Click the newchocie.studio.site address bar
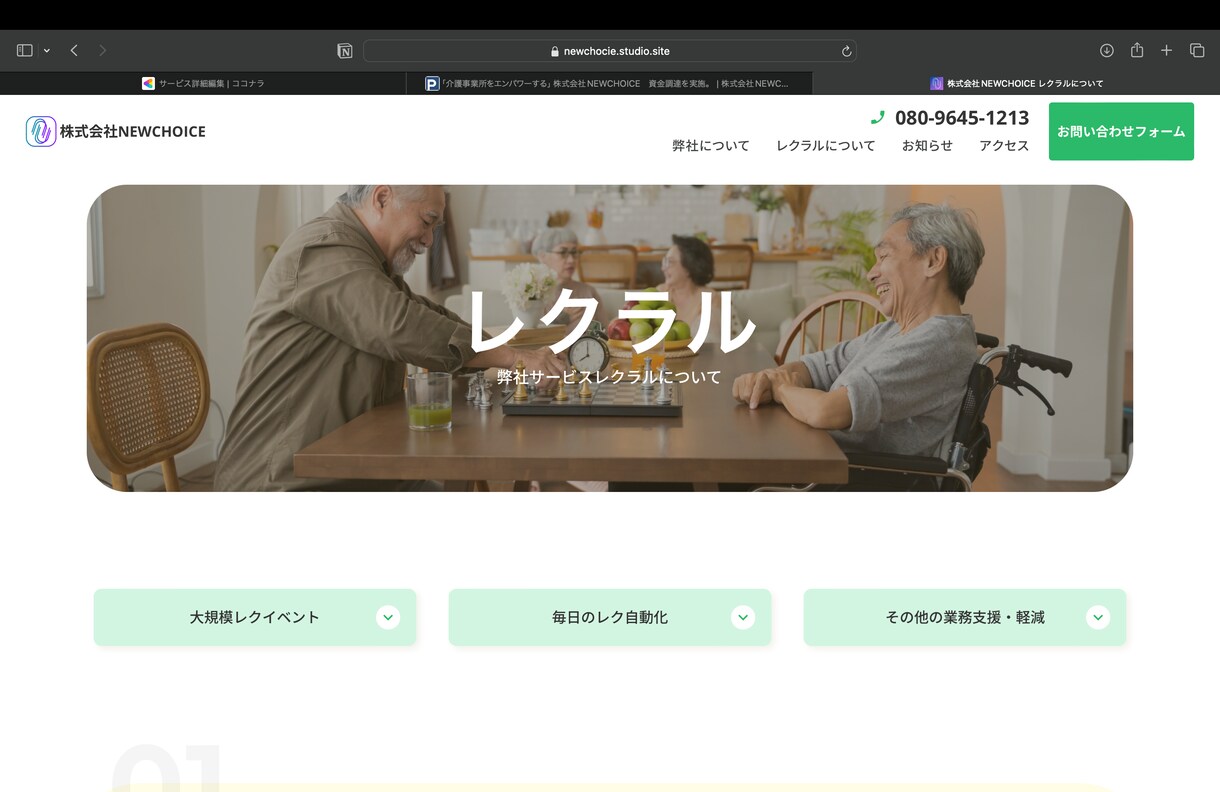This screenshot has height=792, width=1220. click(610, 51)
